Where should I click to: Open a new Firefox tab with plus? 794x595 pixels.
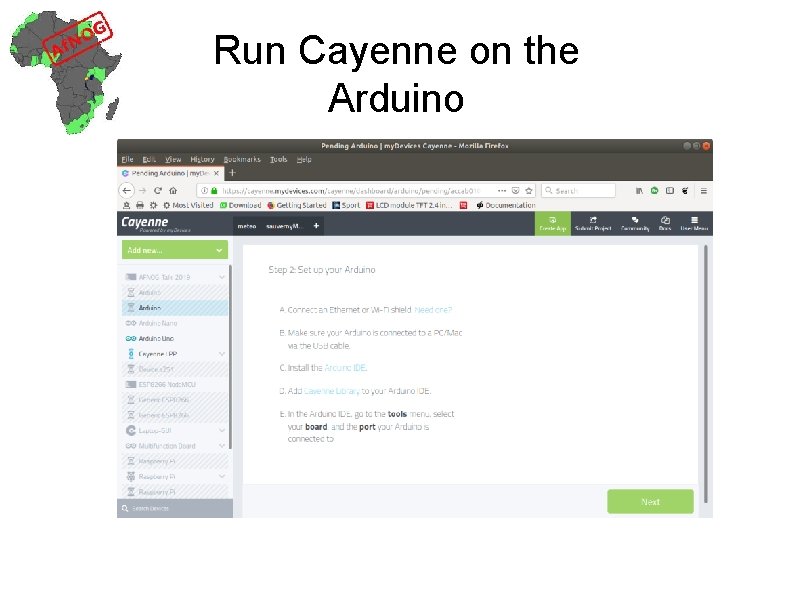point(232,173)
